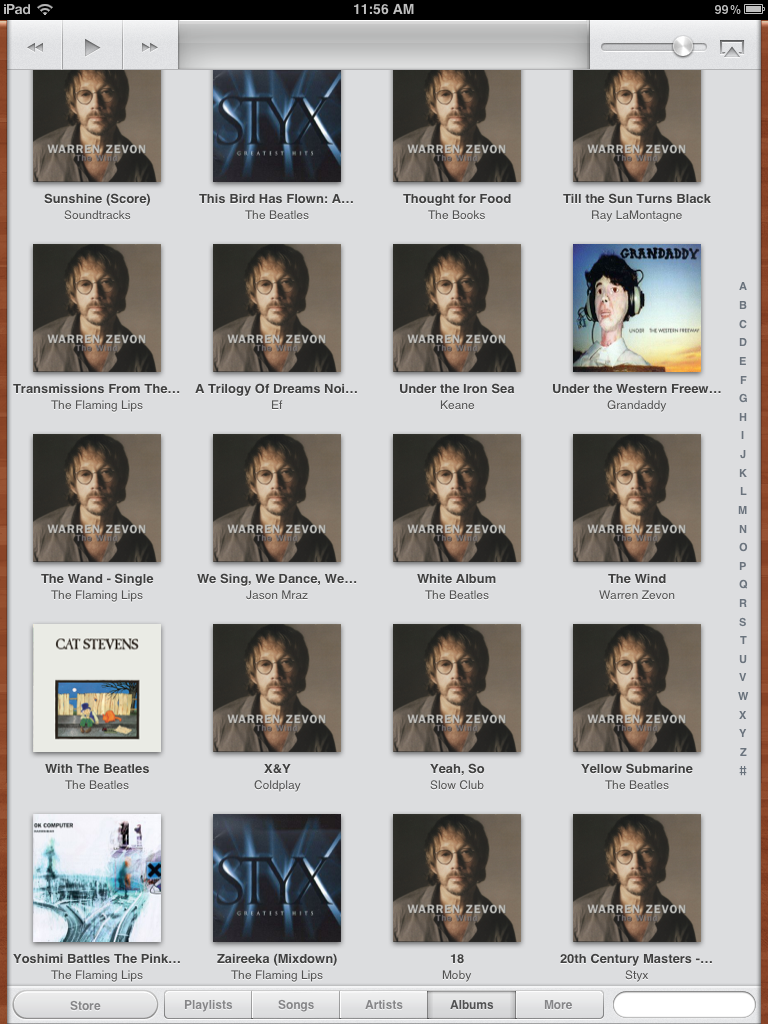Viewport: 768px width, 1024px height.
Task: Tap the Ef artist label
Action: tap(277, 405)
